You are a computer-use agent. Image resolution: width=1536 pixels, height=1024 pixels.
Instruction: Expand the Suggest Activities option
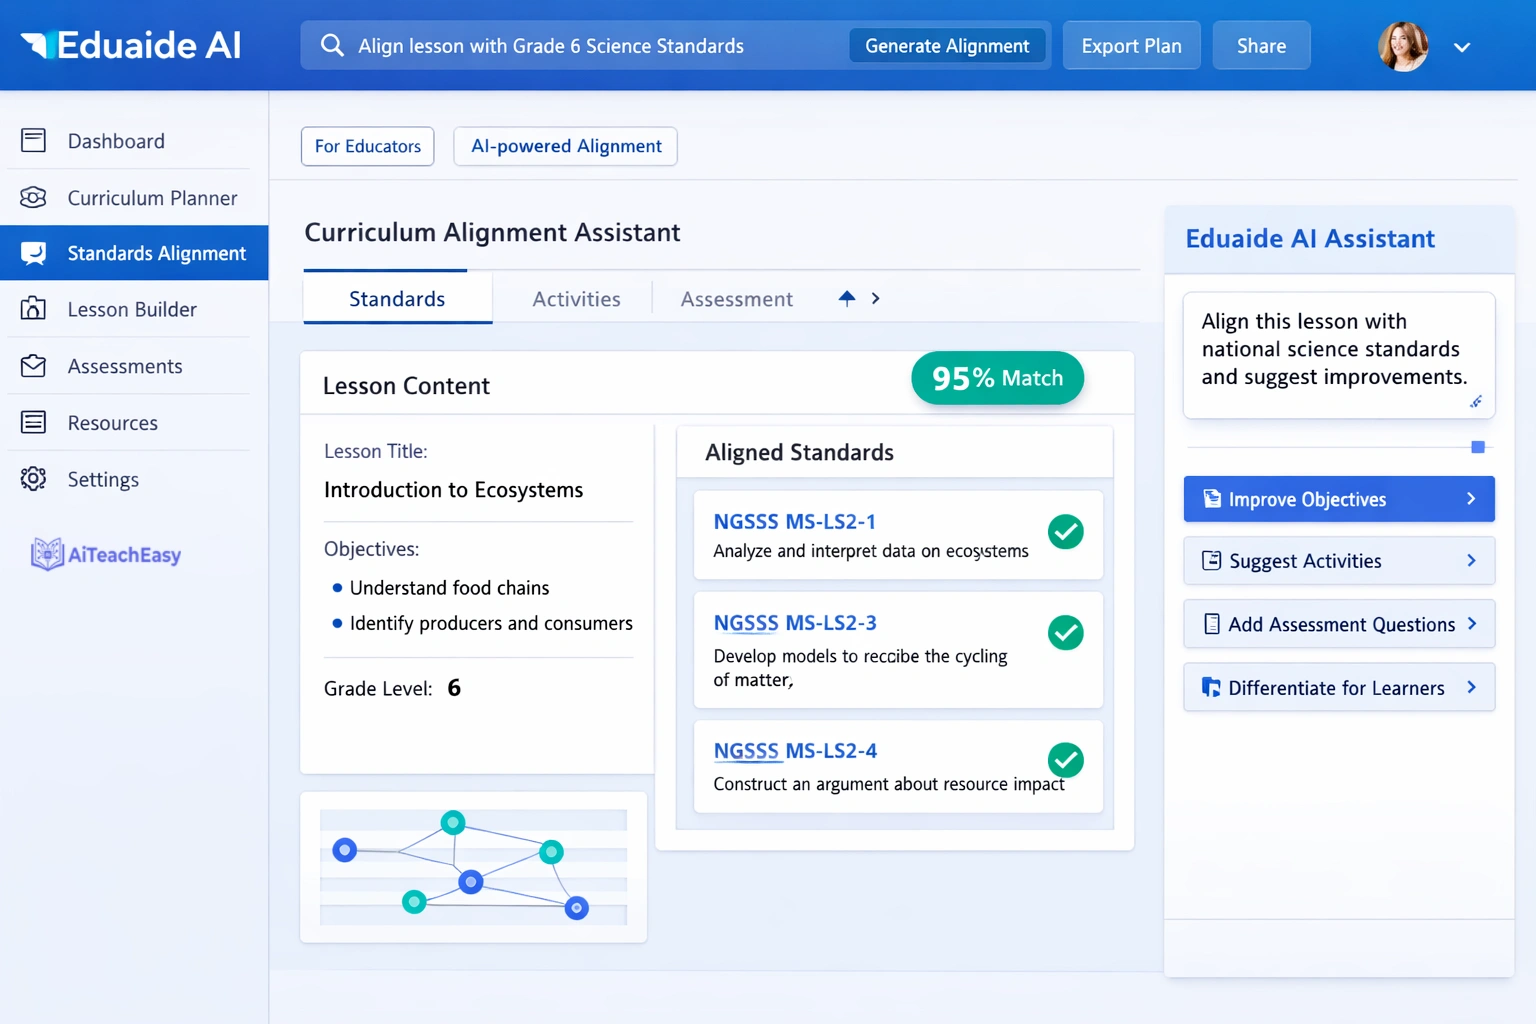coord(1338,561)
